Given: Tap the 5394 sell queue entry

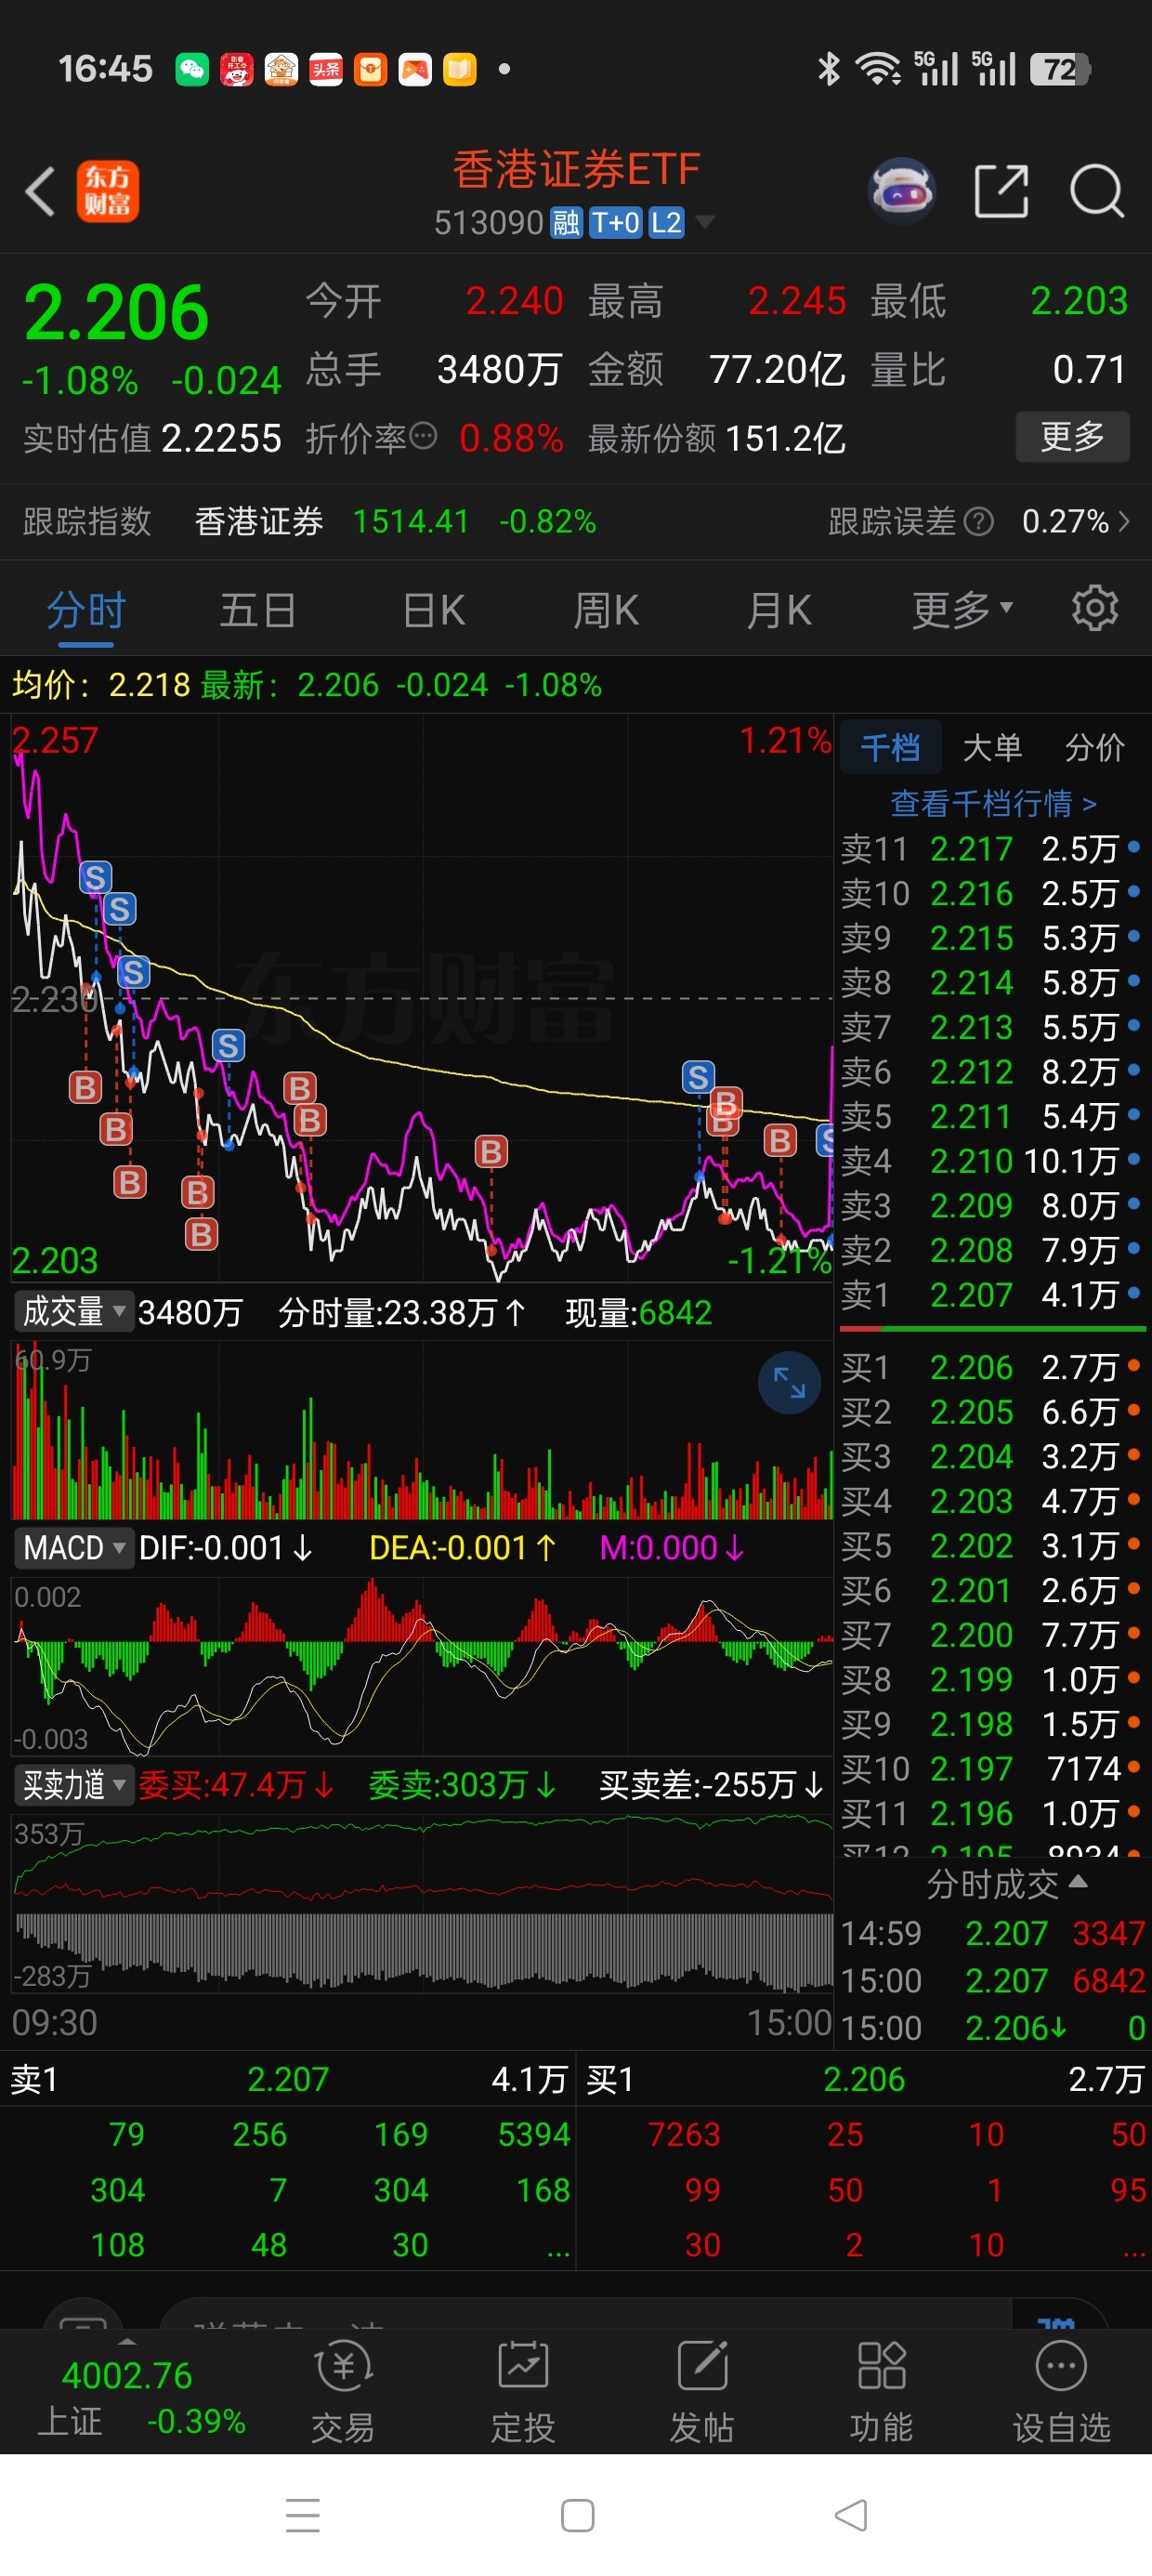Looking at the screenshot, I should [x=533, y=2134].
